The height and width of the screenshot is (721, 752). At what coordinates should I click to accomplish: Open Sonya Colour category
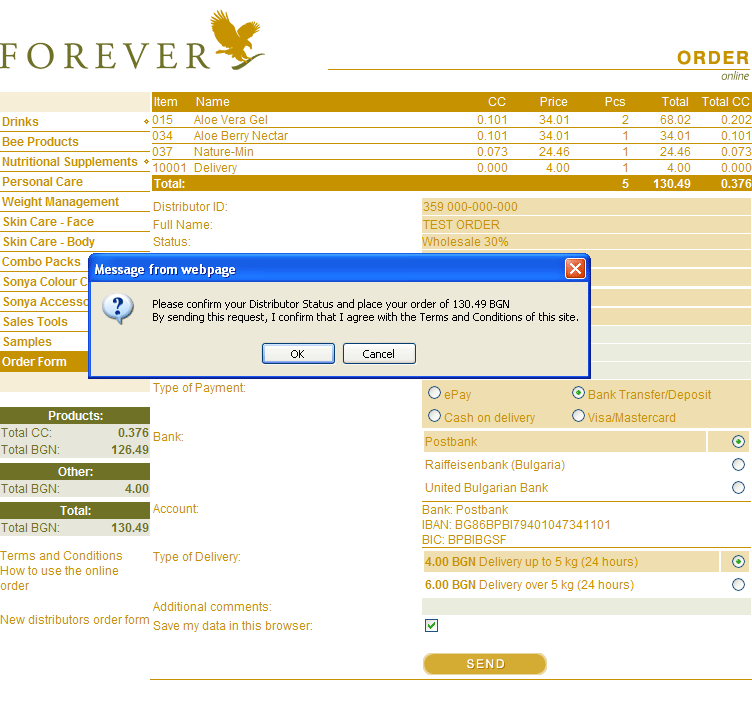pyautogui.click(x=45, y=282)
